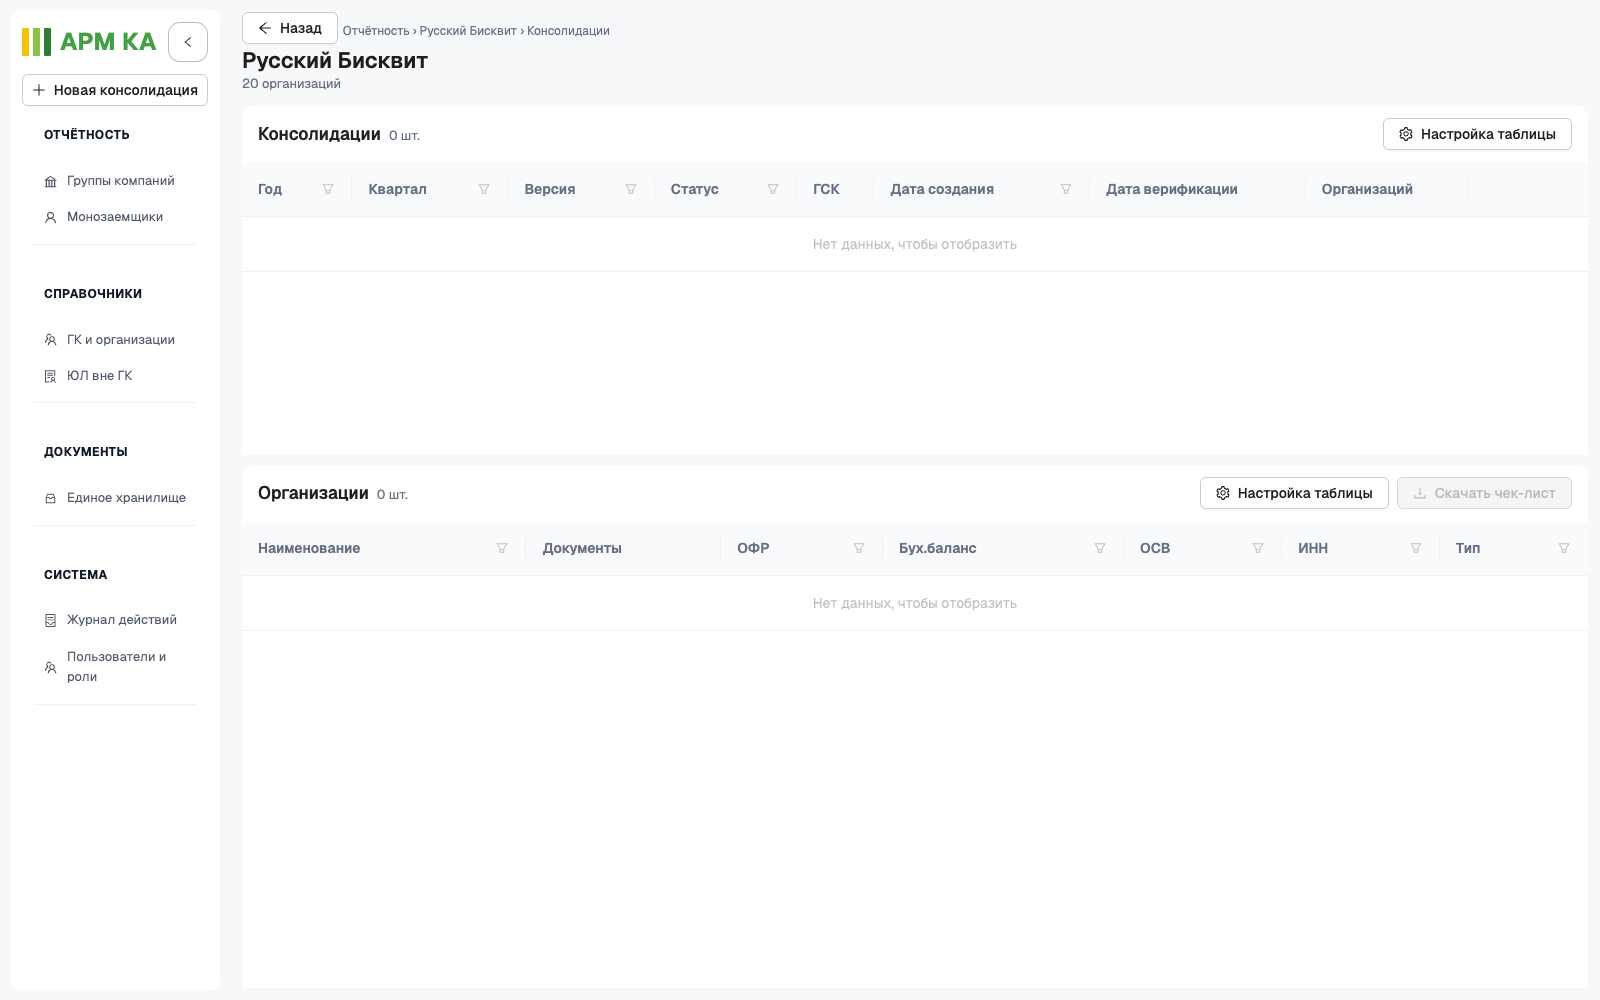The width and height of the screenshot is (1600, 1000).
Task: Click Русский Бисквит breadcrumb link
Action: [468, 31]
